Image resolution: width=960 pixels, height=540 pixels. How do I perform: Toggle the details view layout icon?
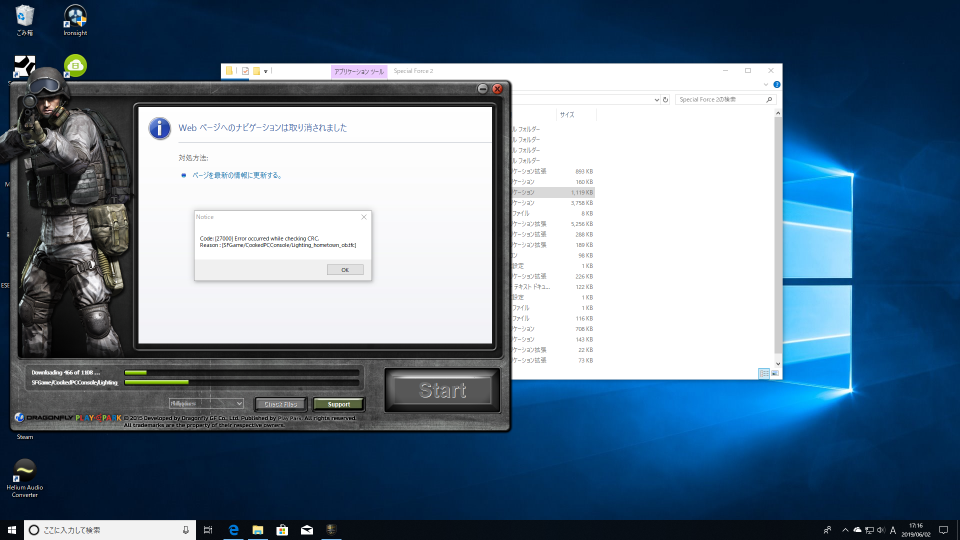(763, 373)
